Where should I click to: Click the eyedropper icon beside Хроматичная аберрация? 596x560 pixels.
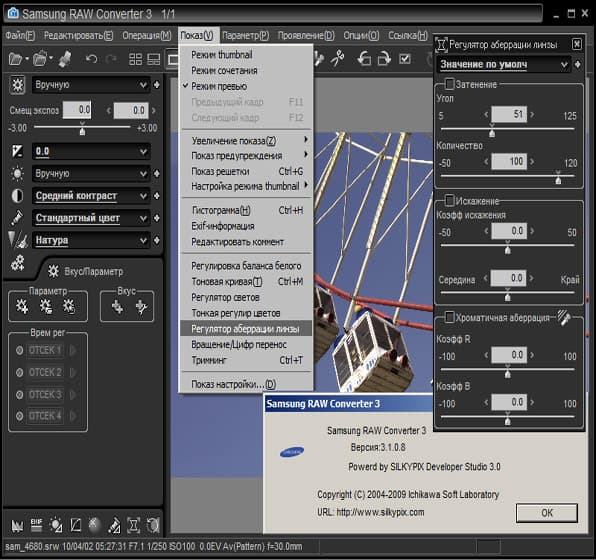(x=564, y=317)
